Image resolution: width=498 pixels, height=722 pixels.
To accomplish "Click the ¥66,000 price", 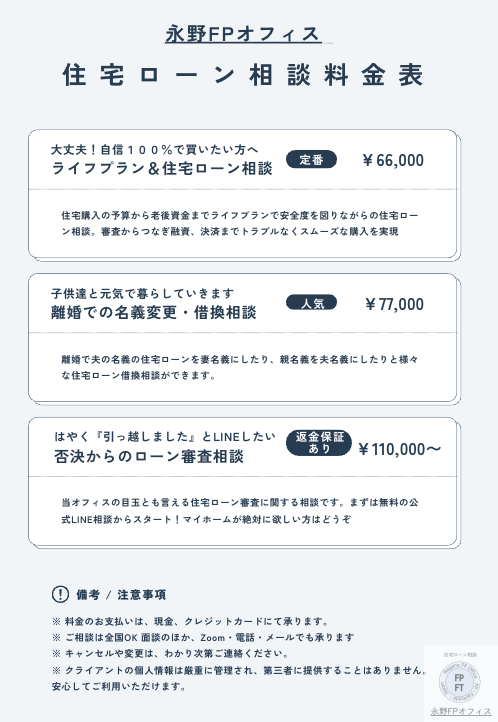I will click(x=393, y=160).
